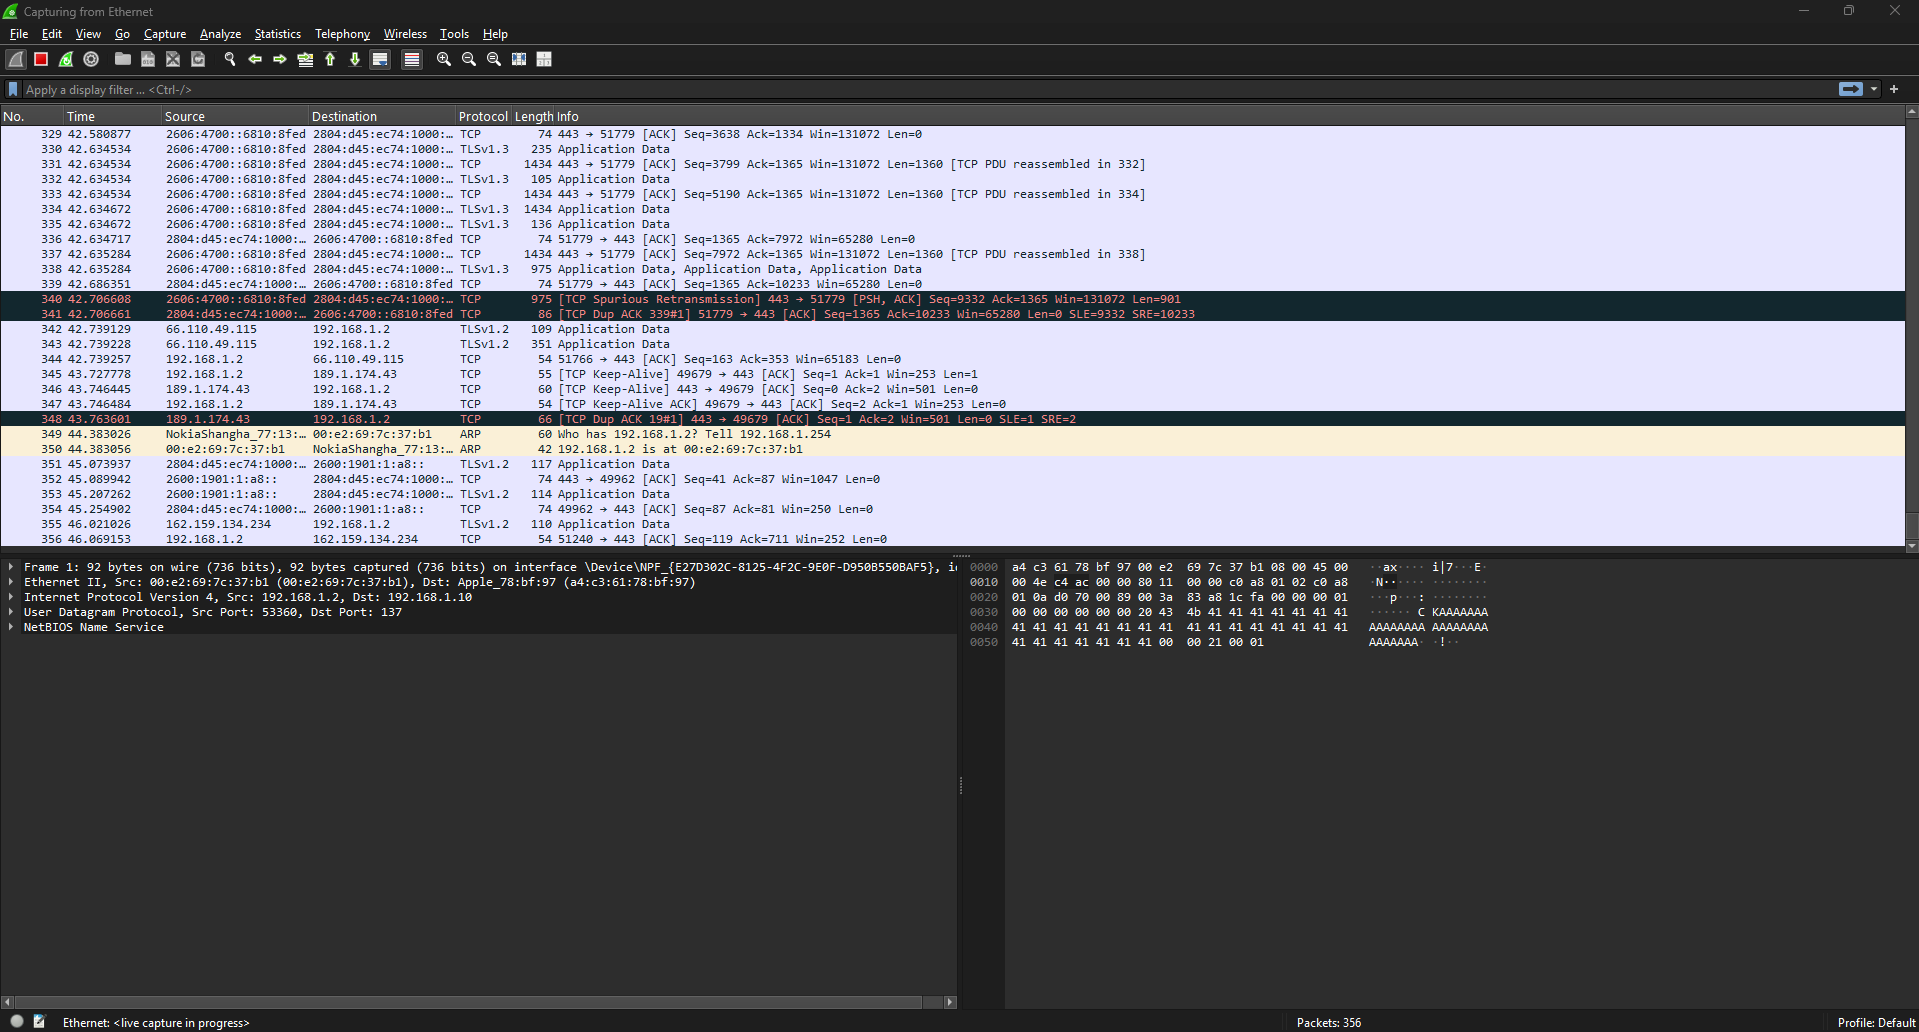Click the Start capturing packets shark fin icon

coord(16,60)
